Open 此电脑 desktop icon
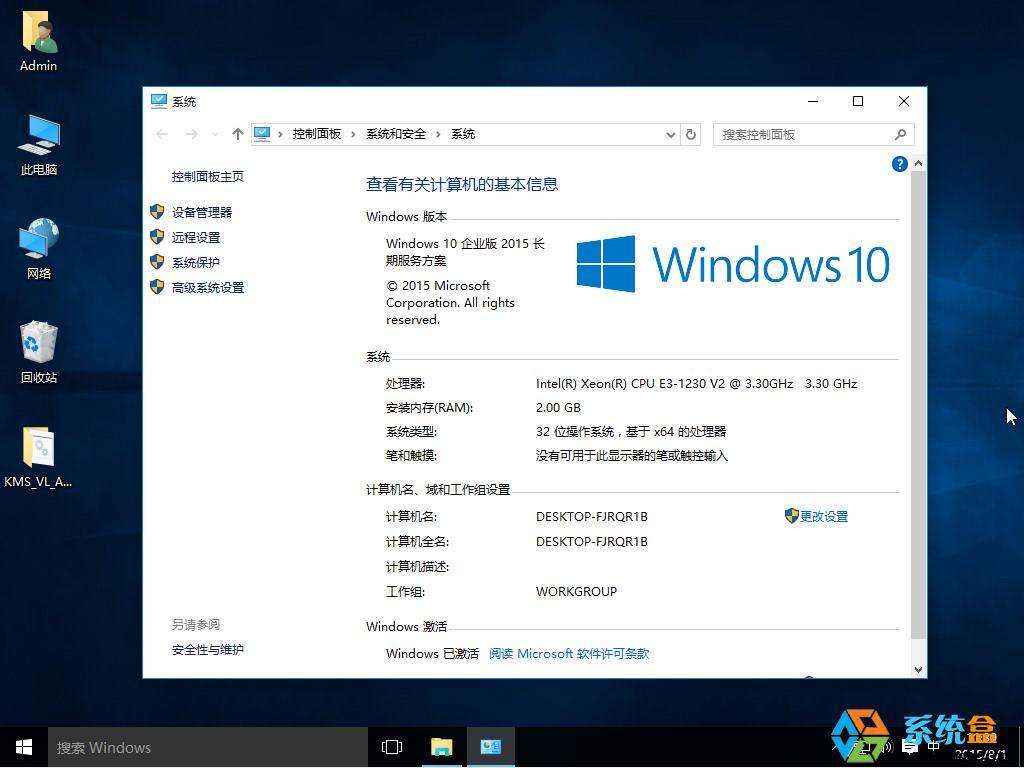Viewport: 1024px width, 768px height. pos(37,135)
